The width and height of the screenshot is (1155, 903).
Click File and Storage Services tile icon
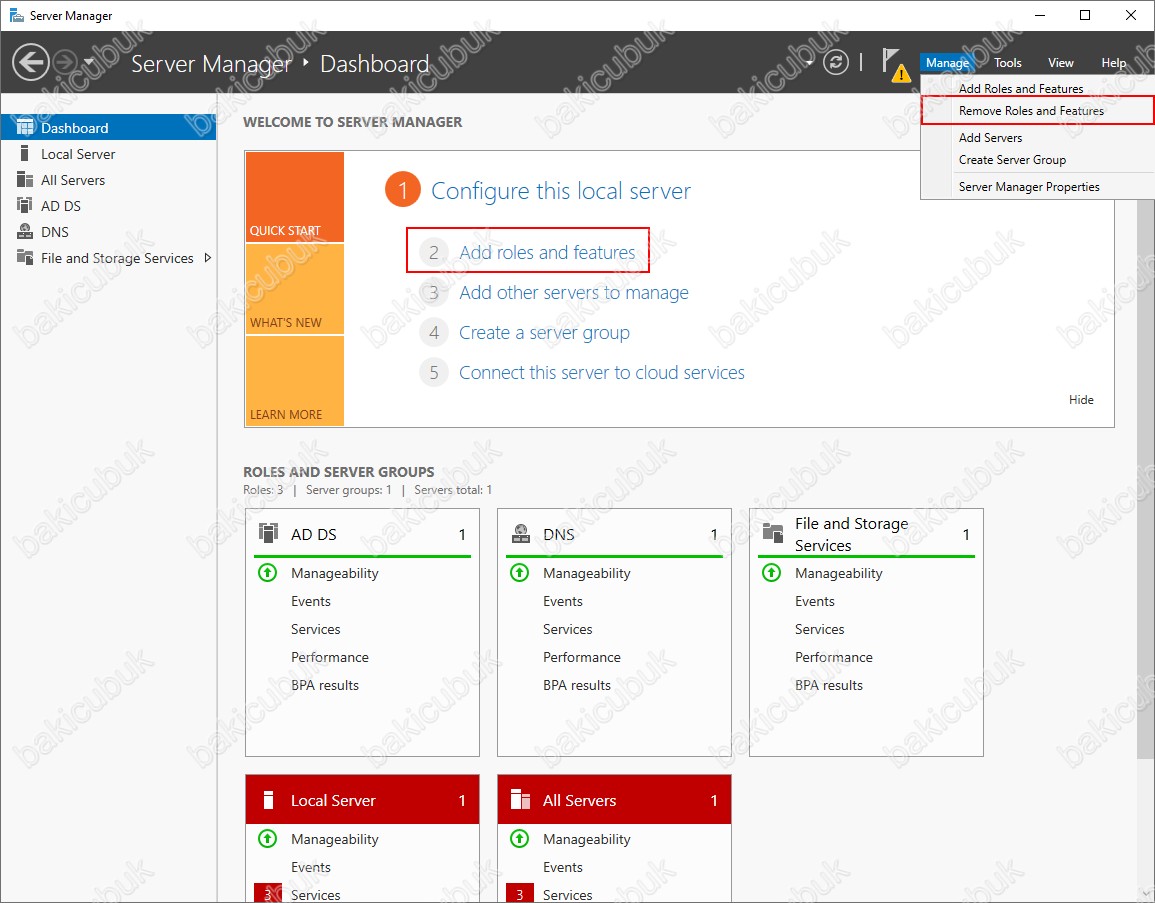click(773, 533)
